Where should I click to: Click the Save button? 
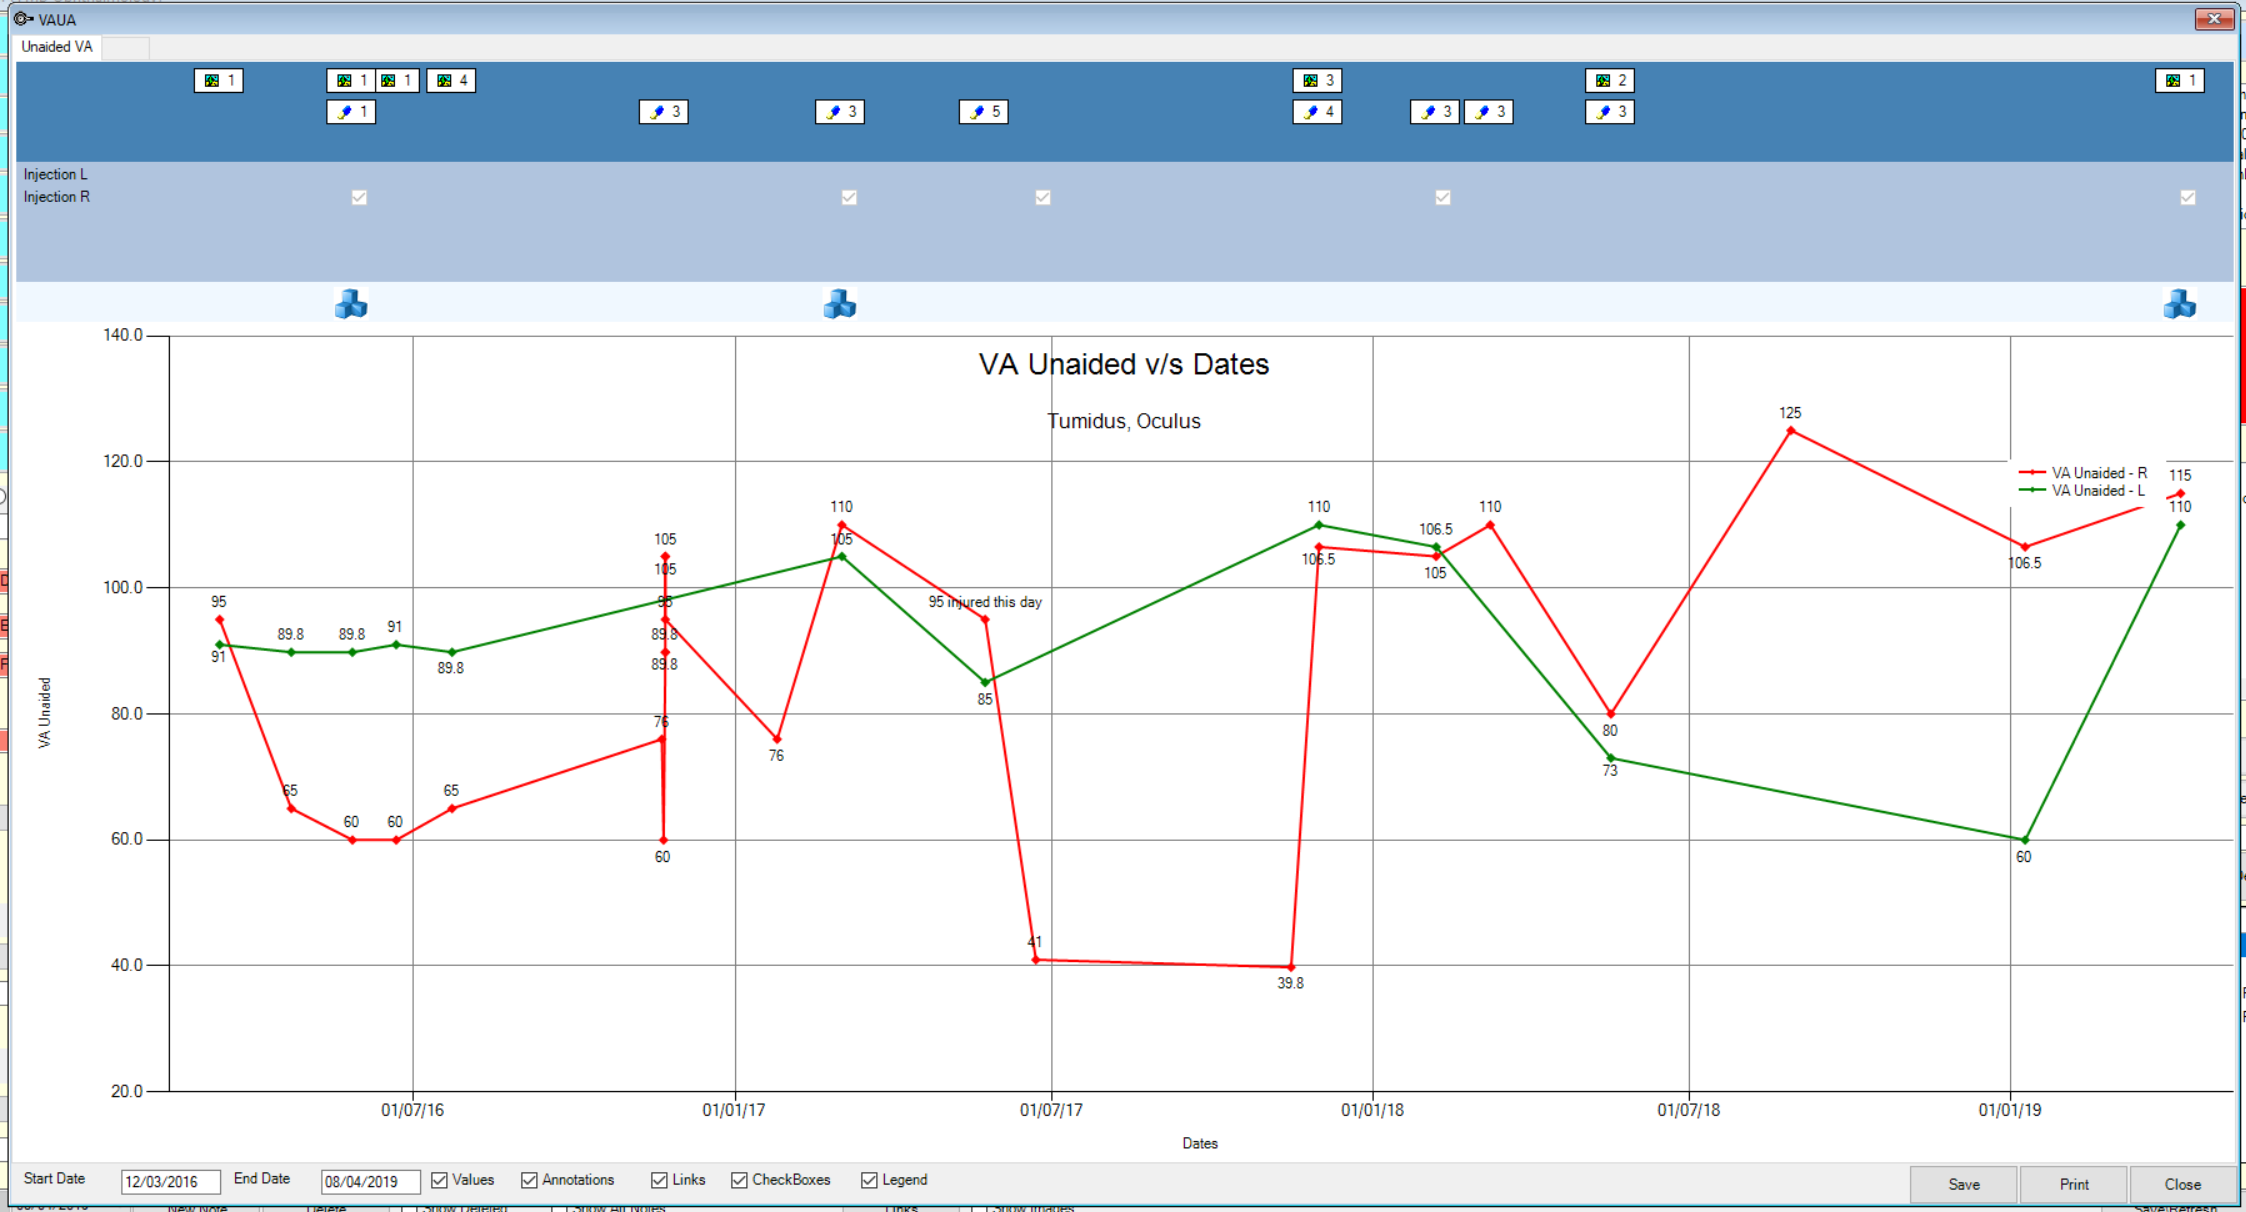(x=1963, y=1184)
